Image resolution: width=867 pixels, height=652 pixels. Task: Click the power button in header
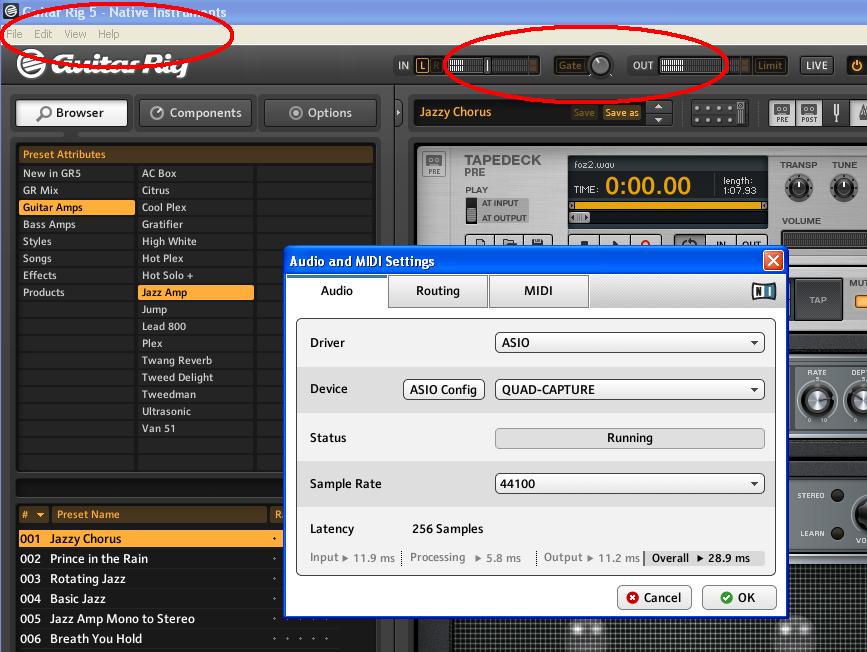(856, 66)
